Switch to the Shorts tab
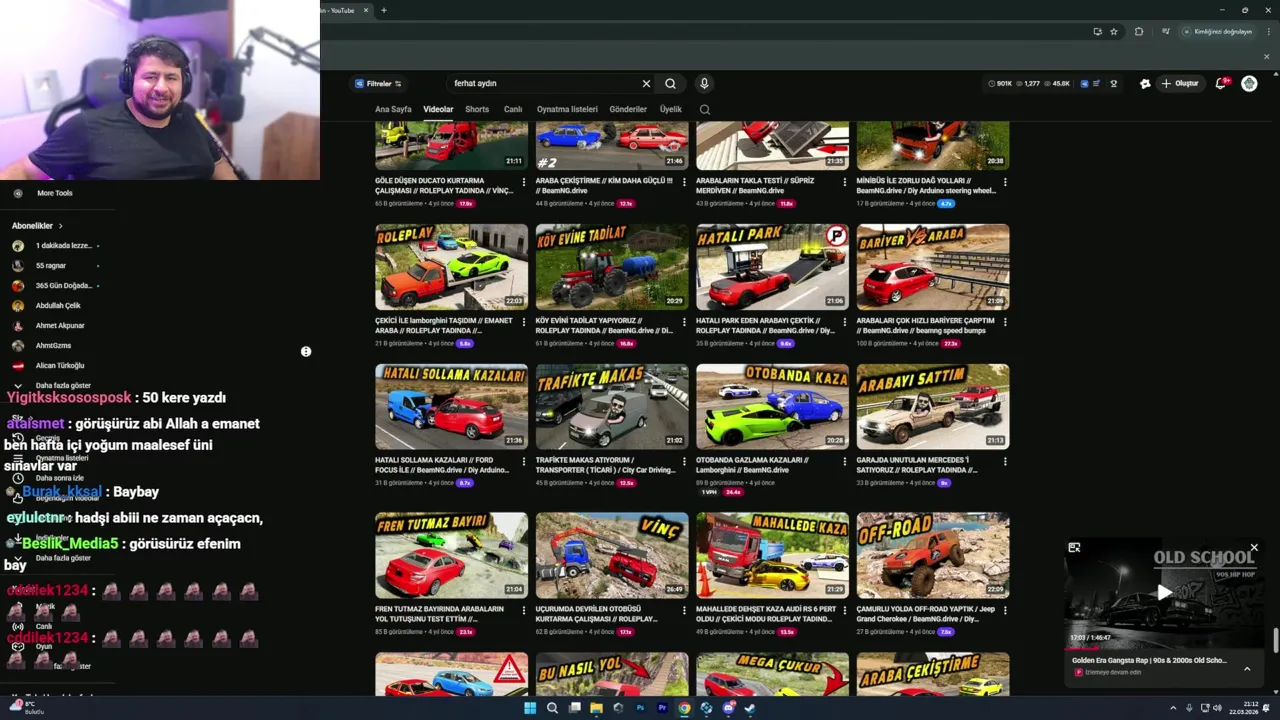Screen dimensions: 1280x720 click(x=477, y=109)
